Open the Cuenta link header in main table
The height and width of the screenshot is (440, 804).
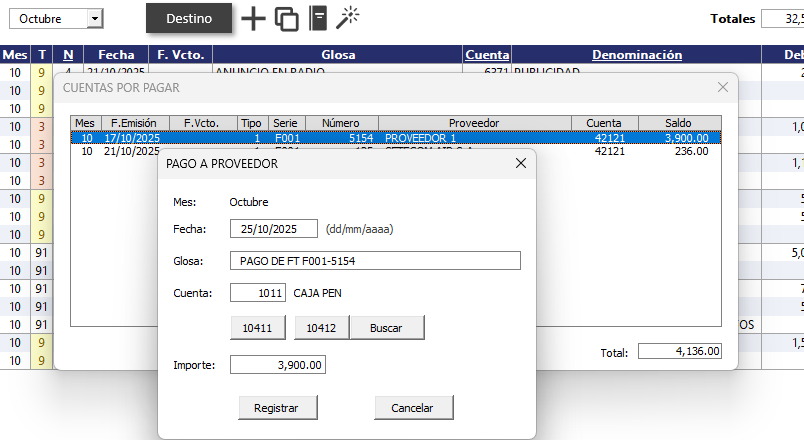pyautogui.click(x=487, y=54)
